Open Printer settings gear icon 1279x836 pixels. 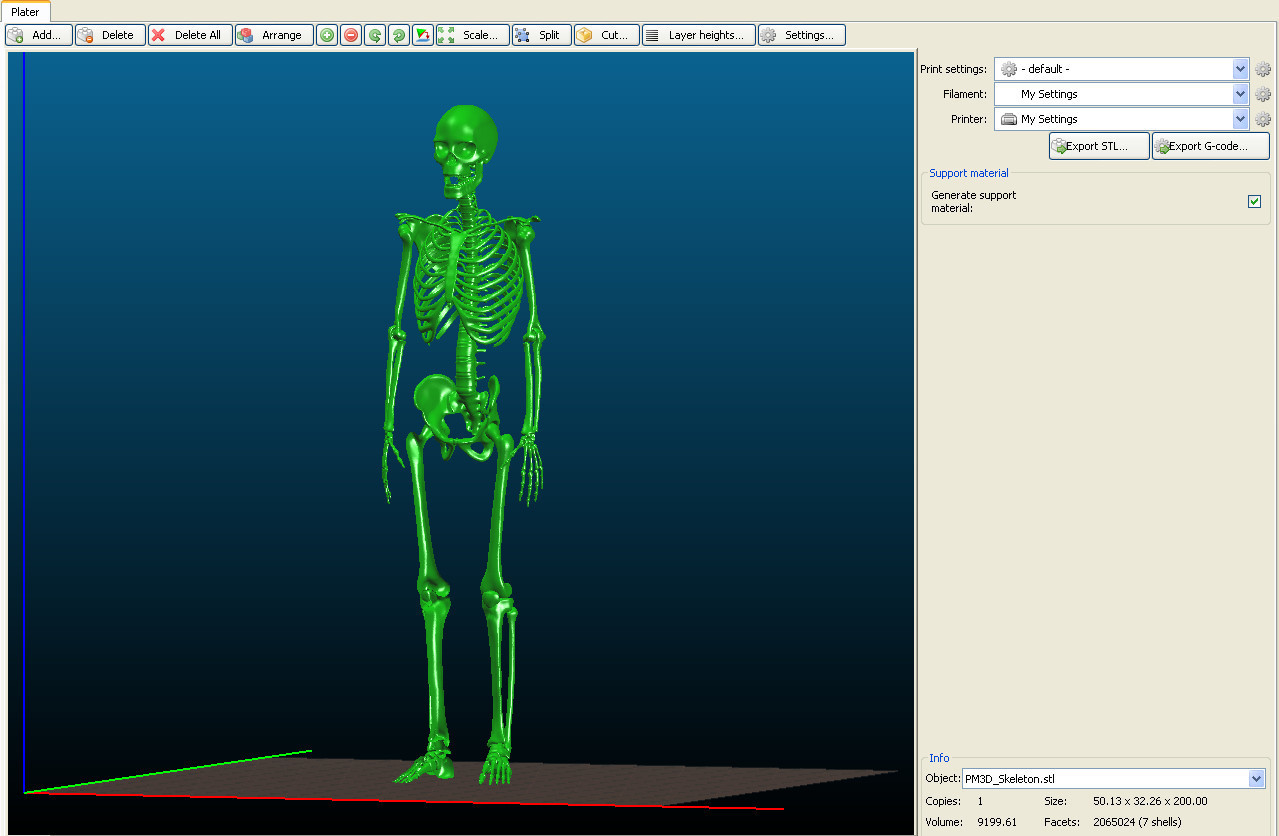[1263, 119]
